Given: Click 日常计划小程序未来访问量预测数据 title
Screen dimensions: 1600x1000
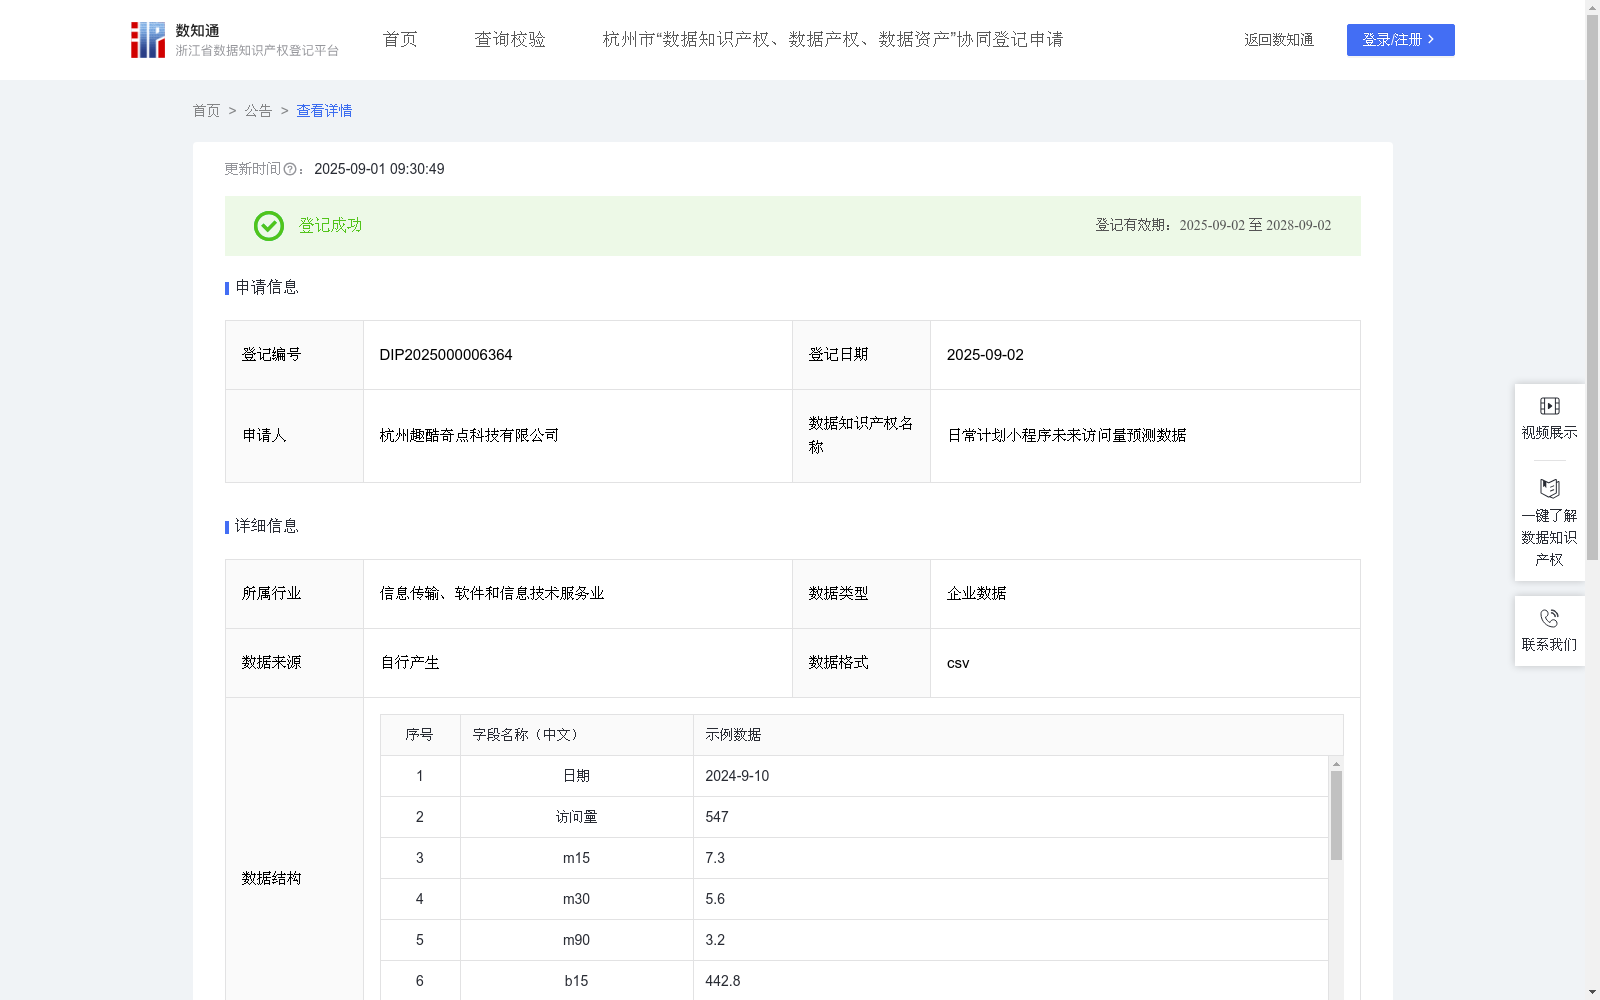Looking at the screenshot, I should tap(1067, 436).
